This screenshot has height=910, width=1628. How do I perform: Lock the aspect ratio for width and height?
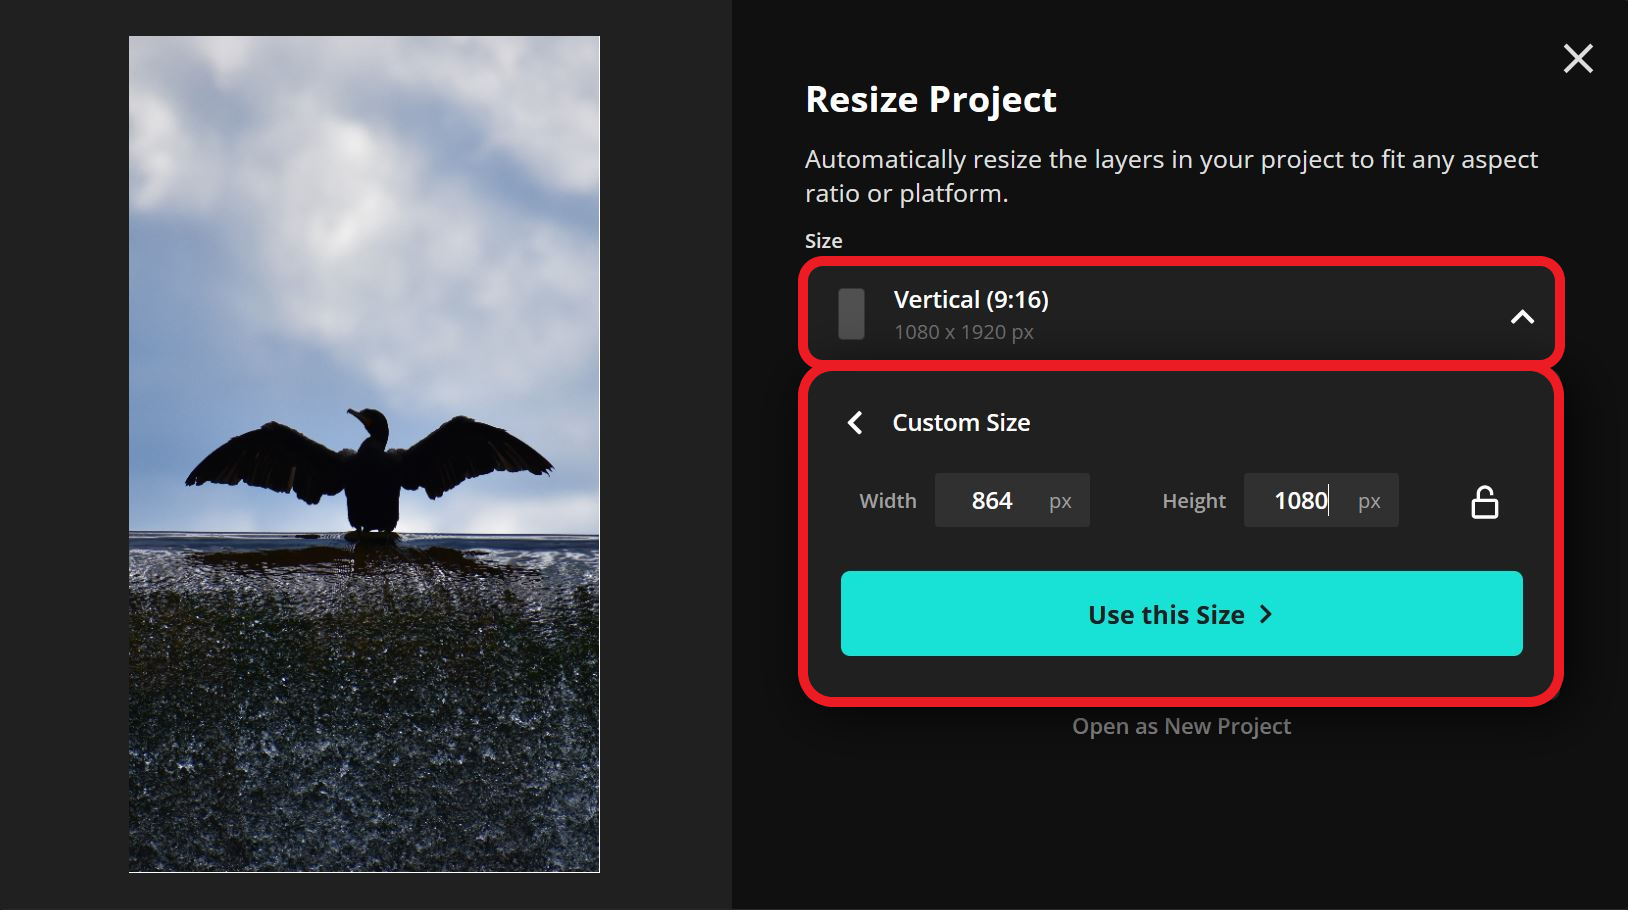(1485, 501)
